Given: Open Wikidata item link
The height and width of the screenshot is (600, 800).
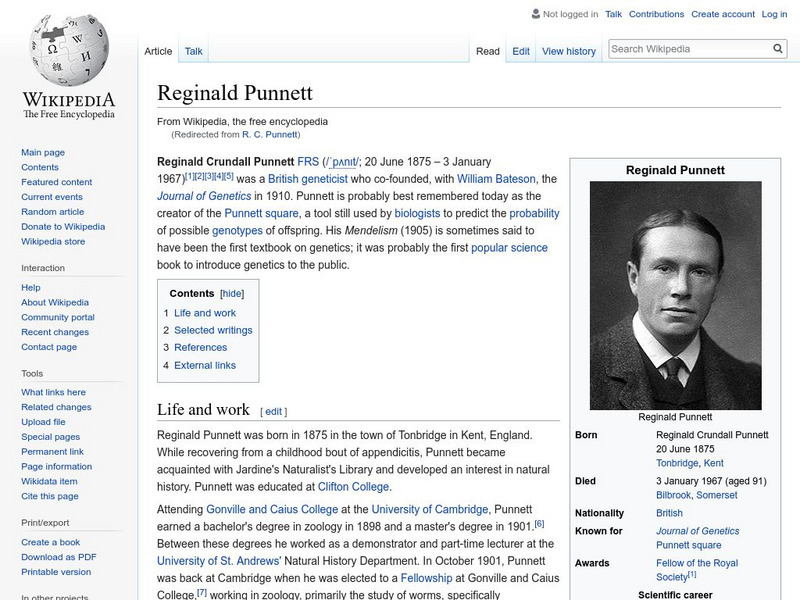Looking at the screenshot, I should [49, 481].
